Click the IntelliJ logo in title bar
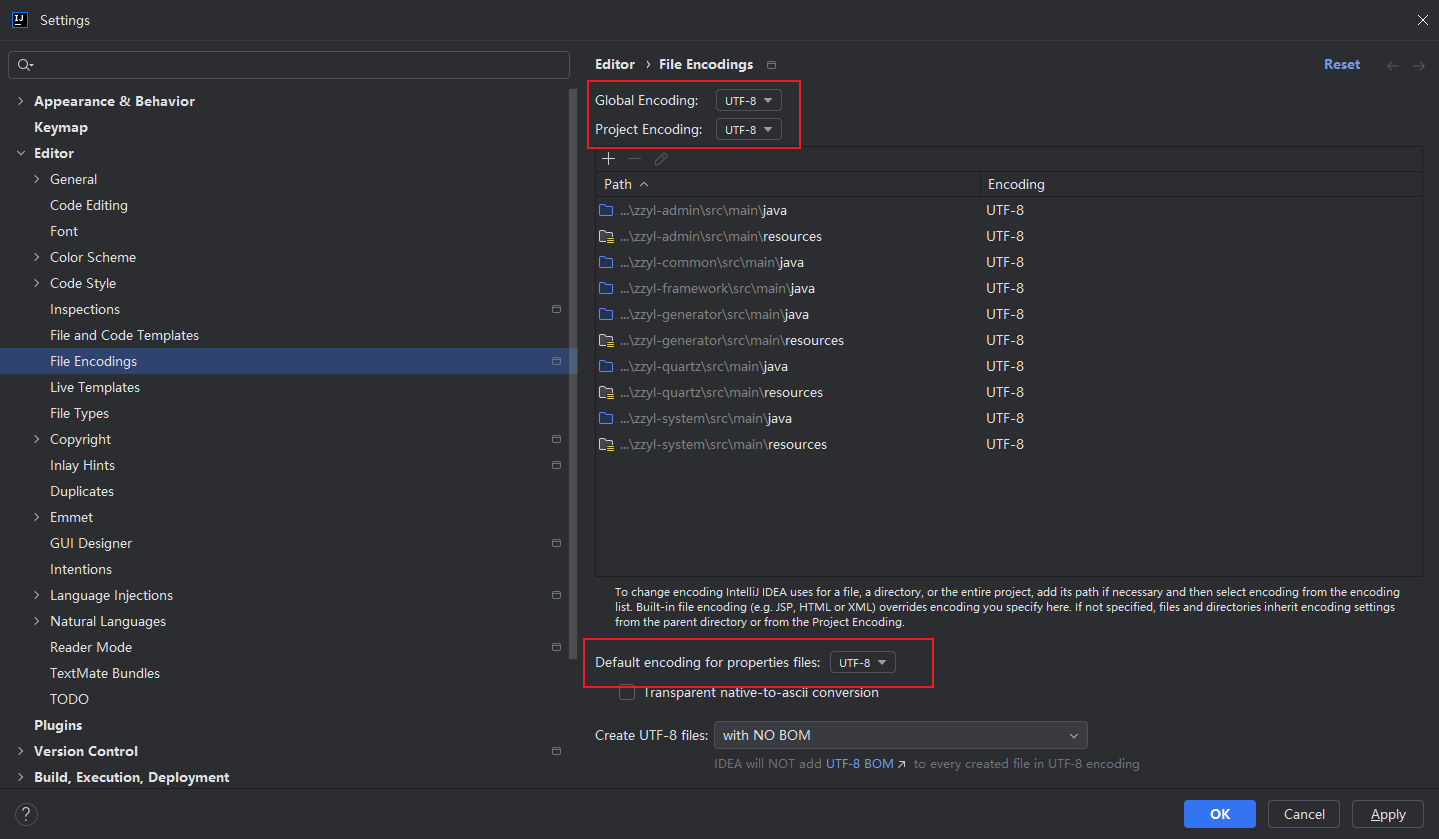This screenshot has height=839, width=1439. 19,19
